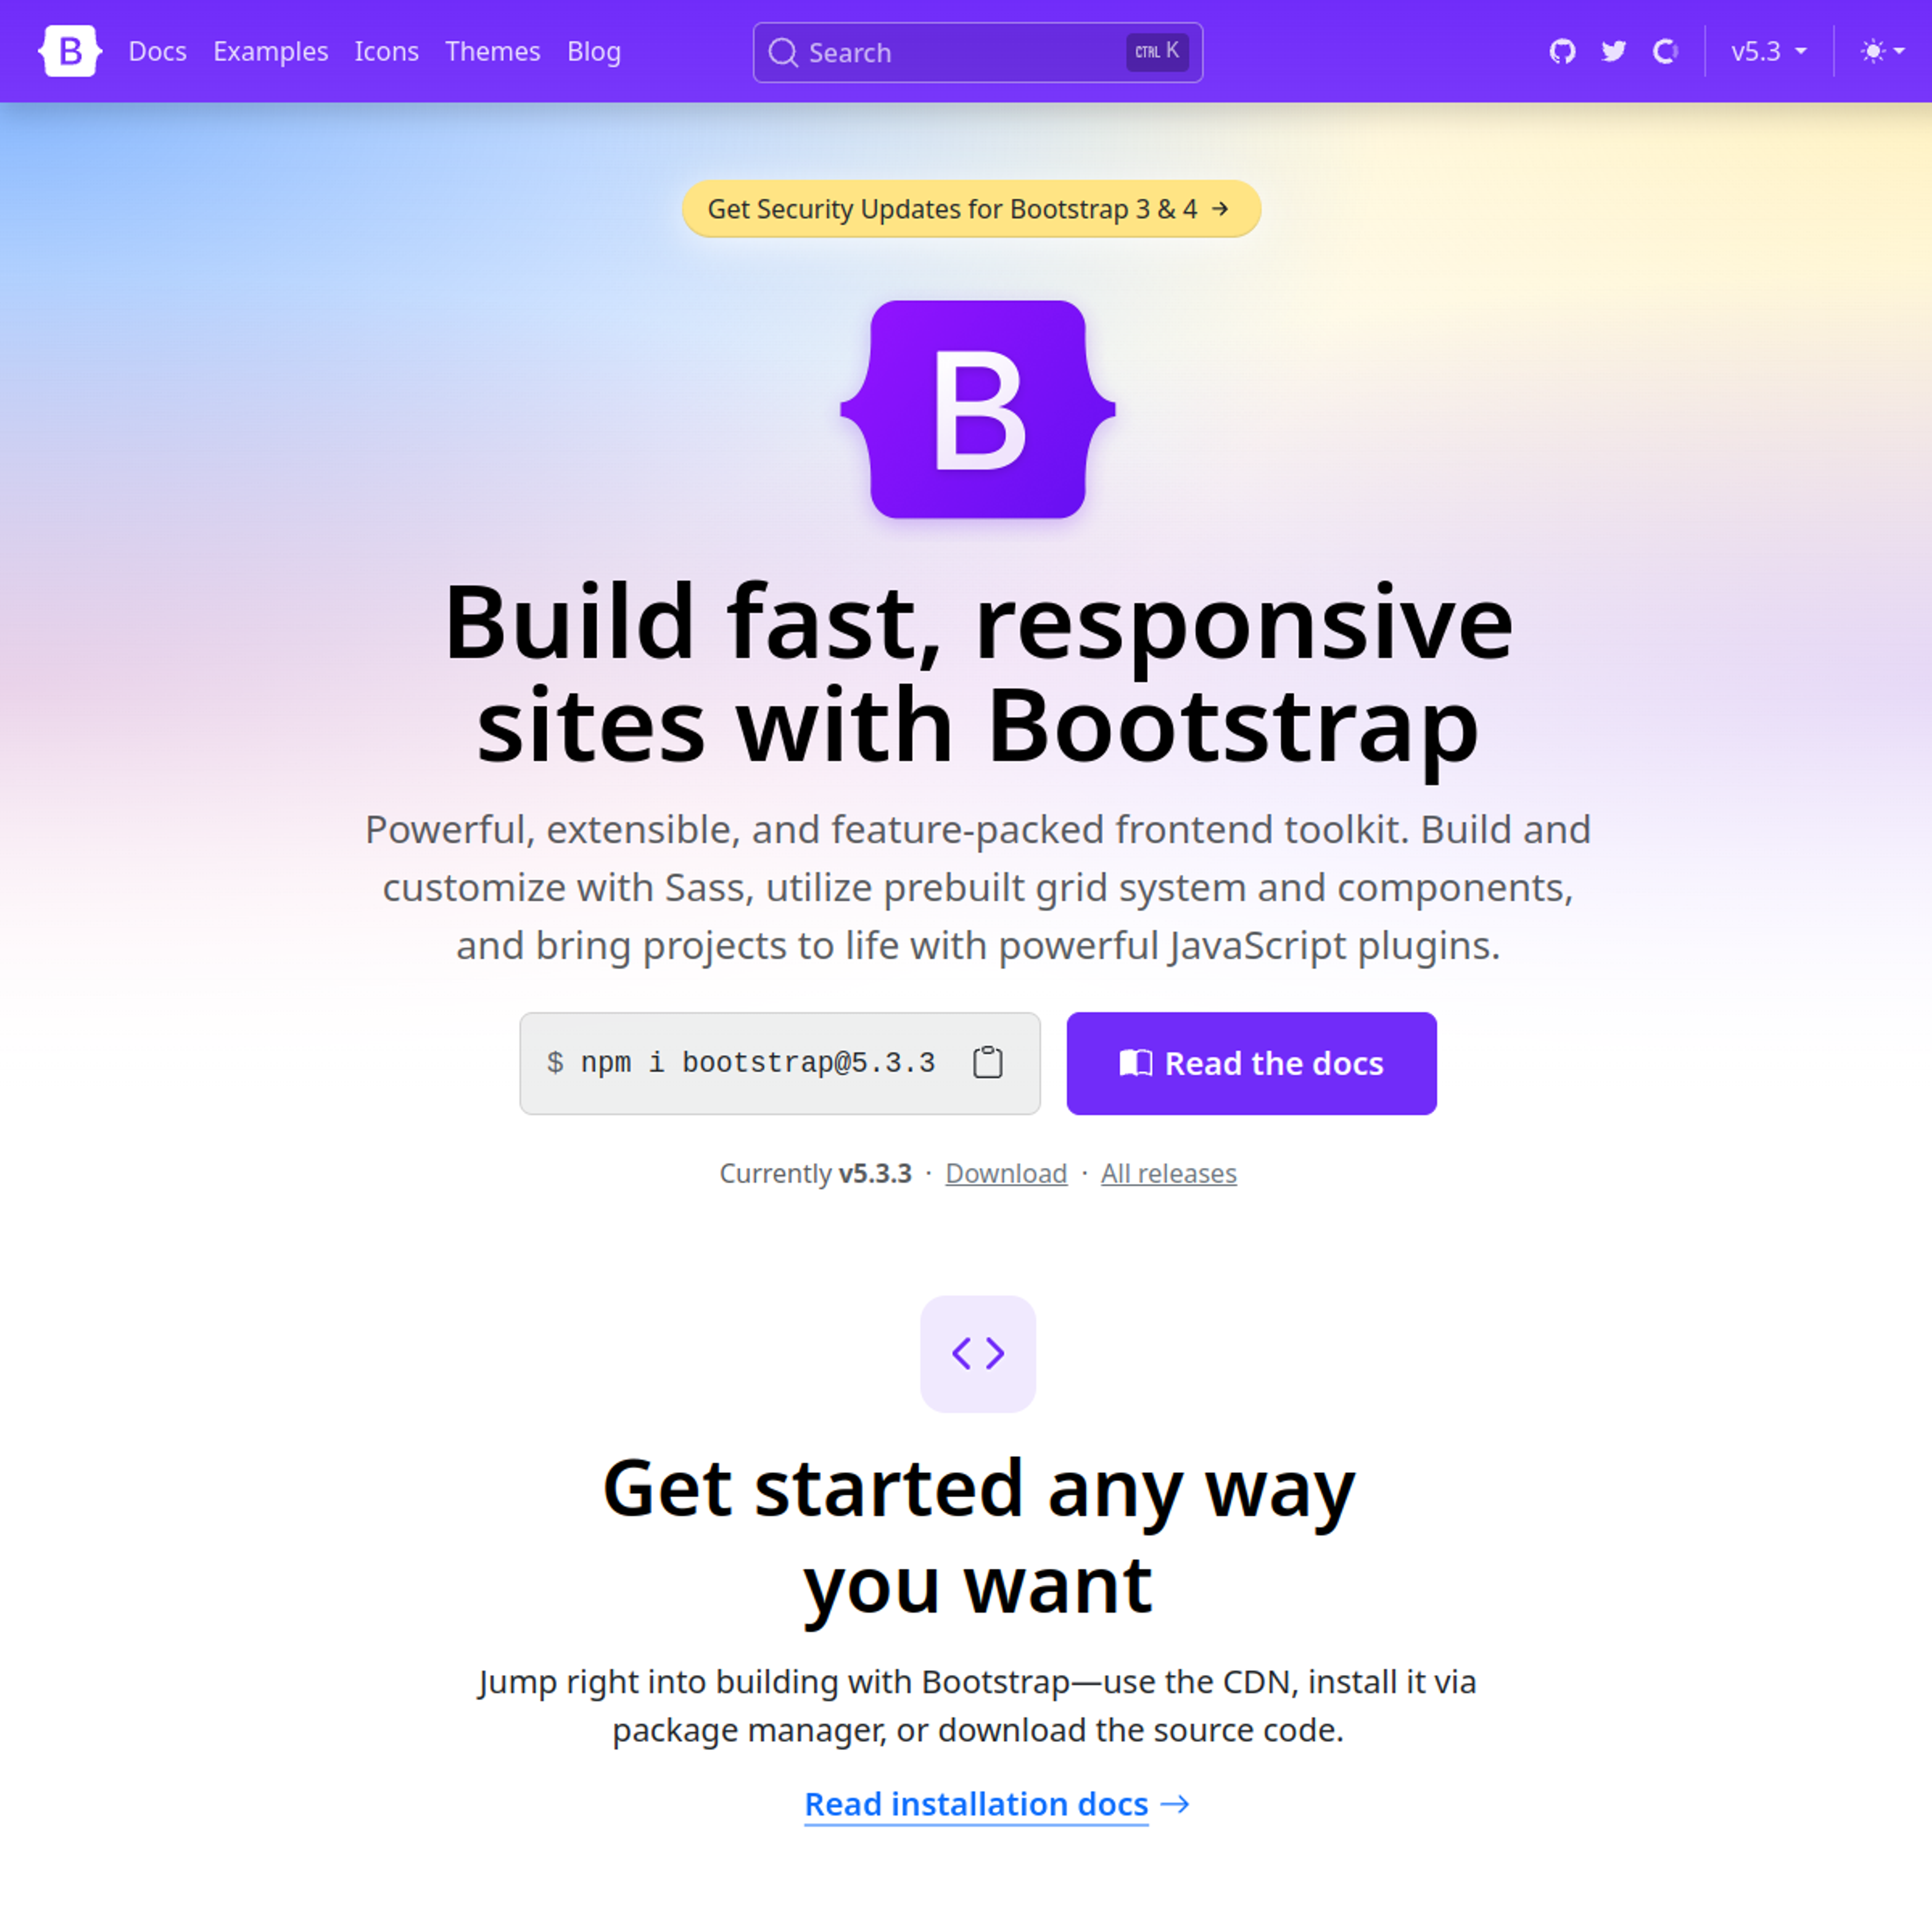
Task: Click 'Get Security Updates' banner link
Action: point(972,209)
